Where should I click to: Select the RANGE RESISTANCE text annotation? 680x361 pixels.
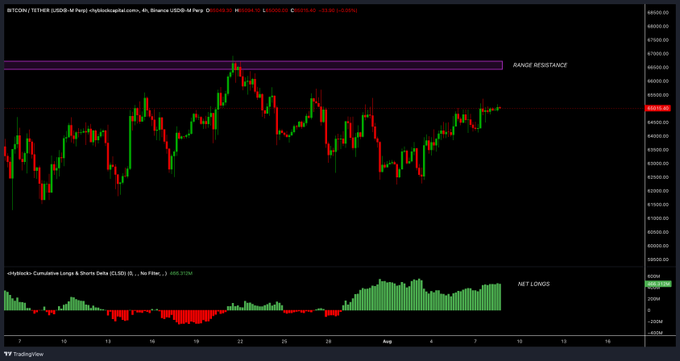point(540,65)
